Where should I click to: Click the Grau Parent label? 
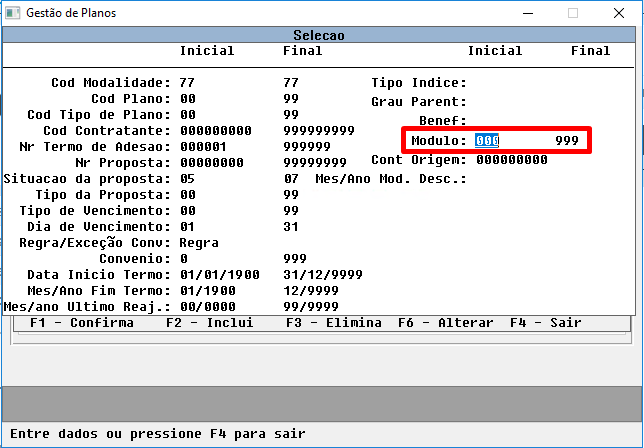[419, 102]
